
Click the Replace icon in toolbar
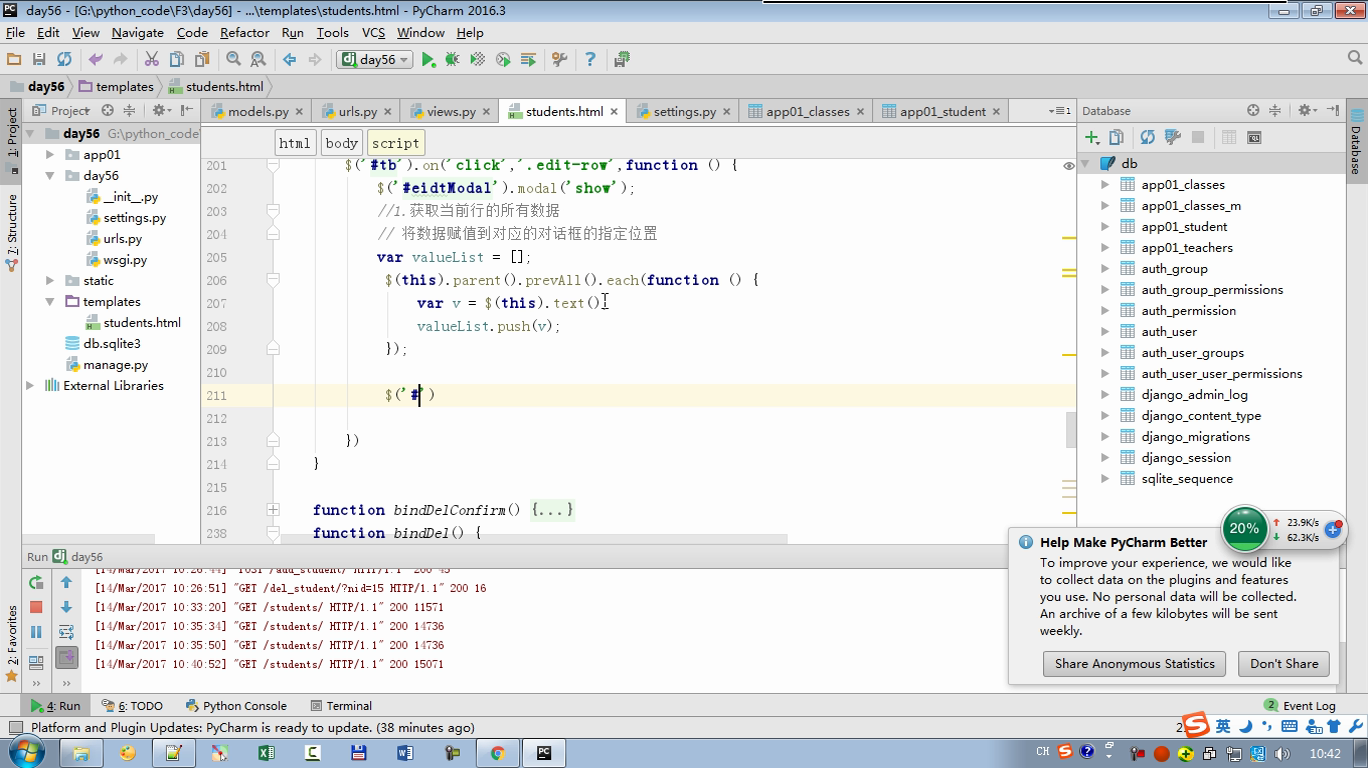point(258,60)
